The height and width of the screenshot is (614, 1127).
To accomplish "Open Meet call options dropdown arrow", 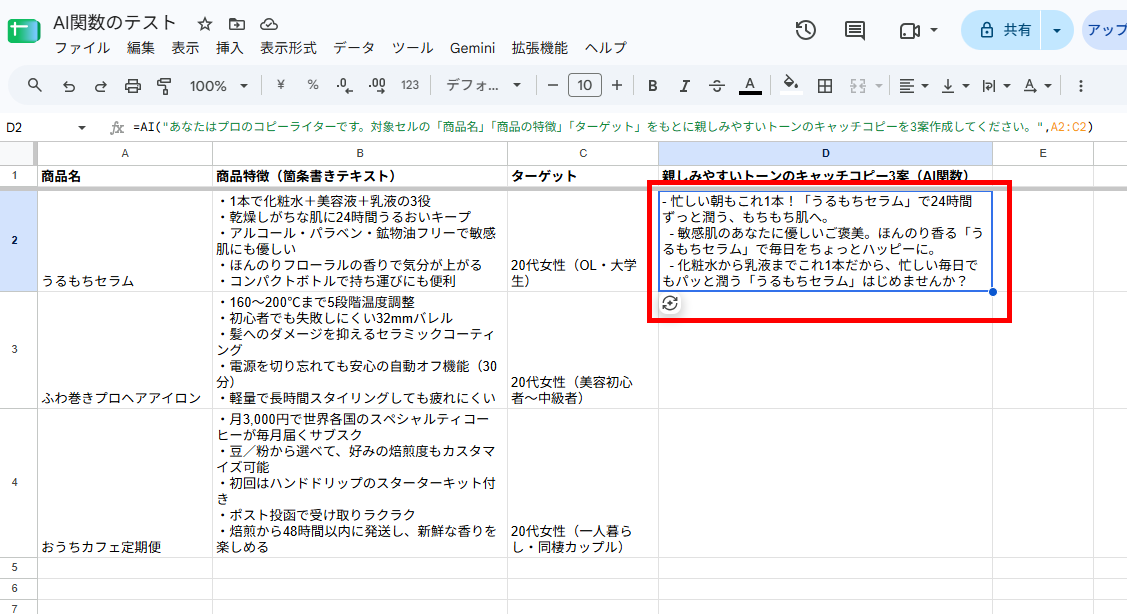I will 934,30.
